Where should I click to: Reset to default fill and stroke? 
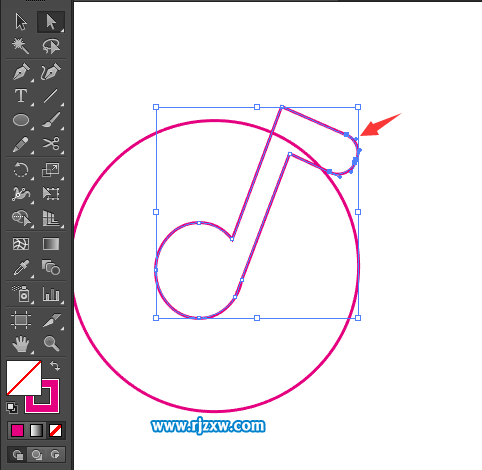coord(12,407)
